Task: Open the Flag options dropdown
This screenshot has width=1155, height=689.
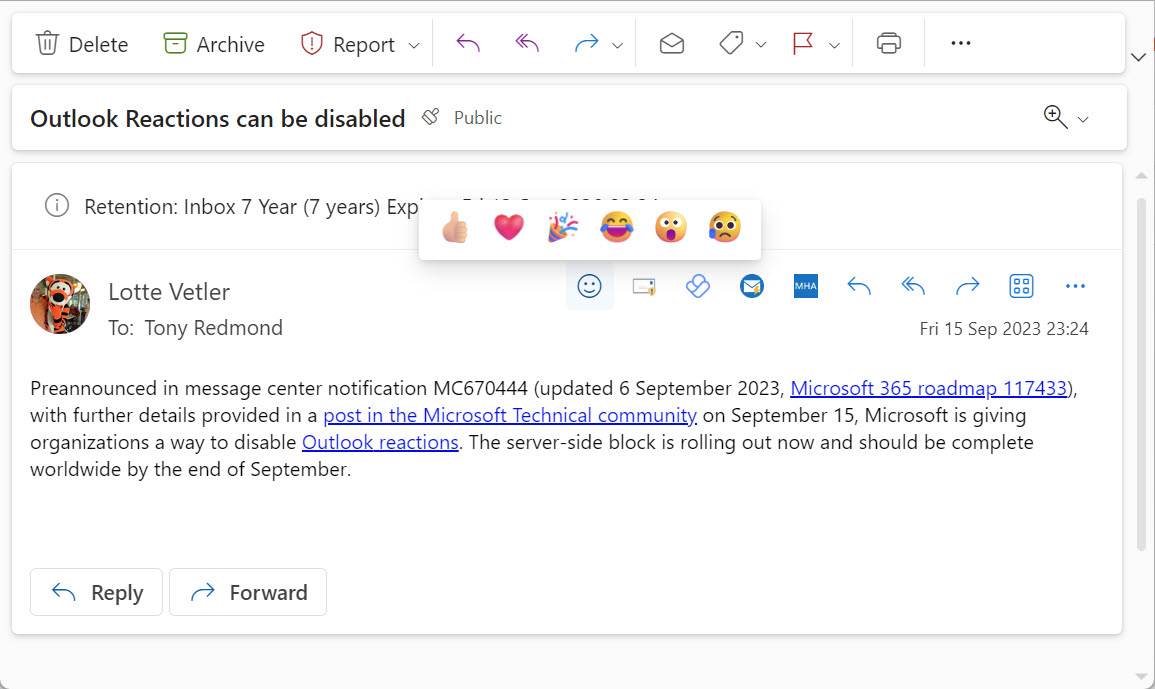Action: (x=835, y=46)
